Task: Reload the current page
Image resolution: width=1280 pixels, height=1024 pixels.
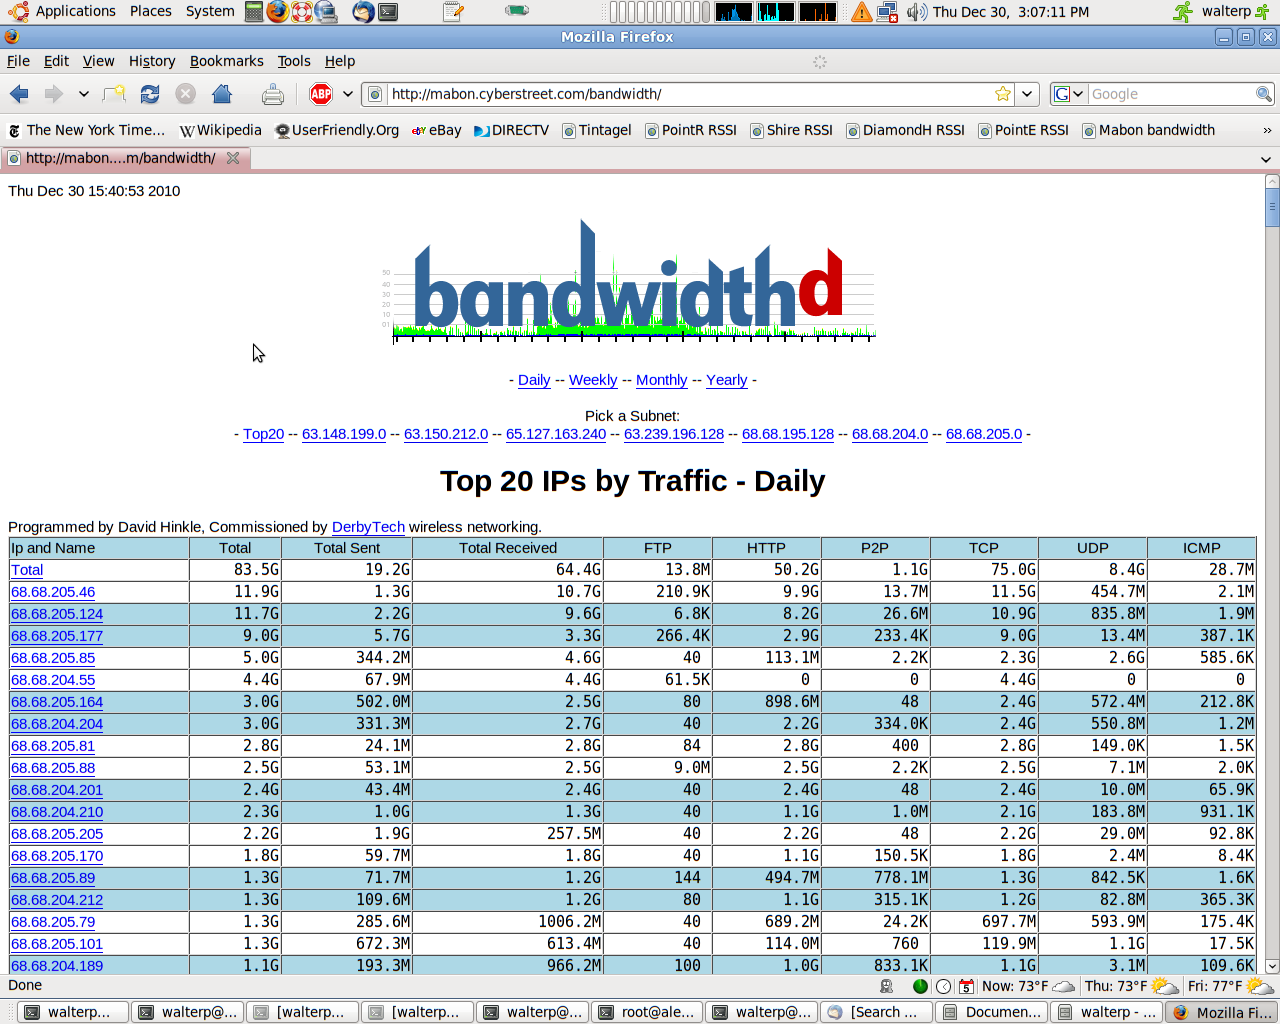Action: point(150,94)
